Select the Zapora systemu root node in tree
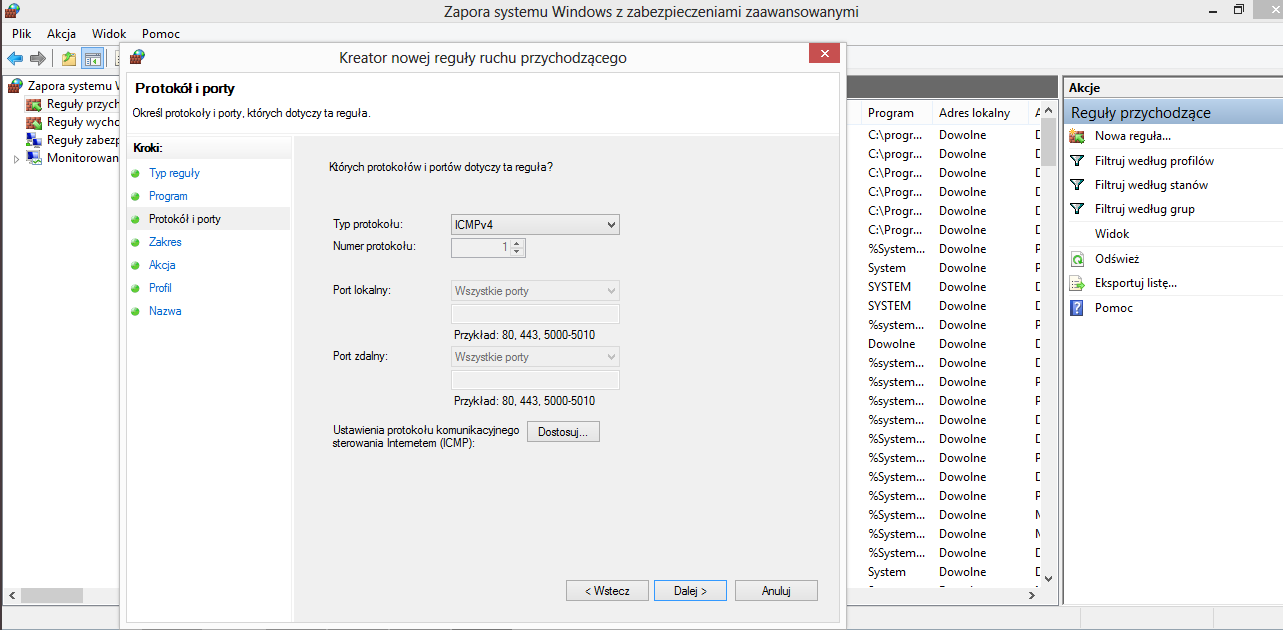Viewport: 1283px width, 630px height. point(65,86)
